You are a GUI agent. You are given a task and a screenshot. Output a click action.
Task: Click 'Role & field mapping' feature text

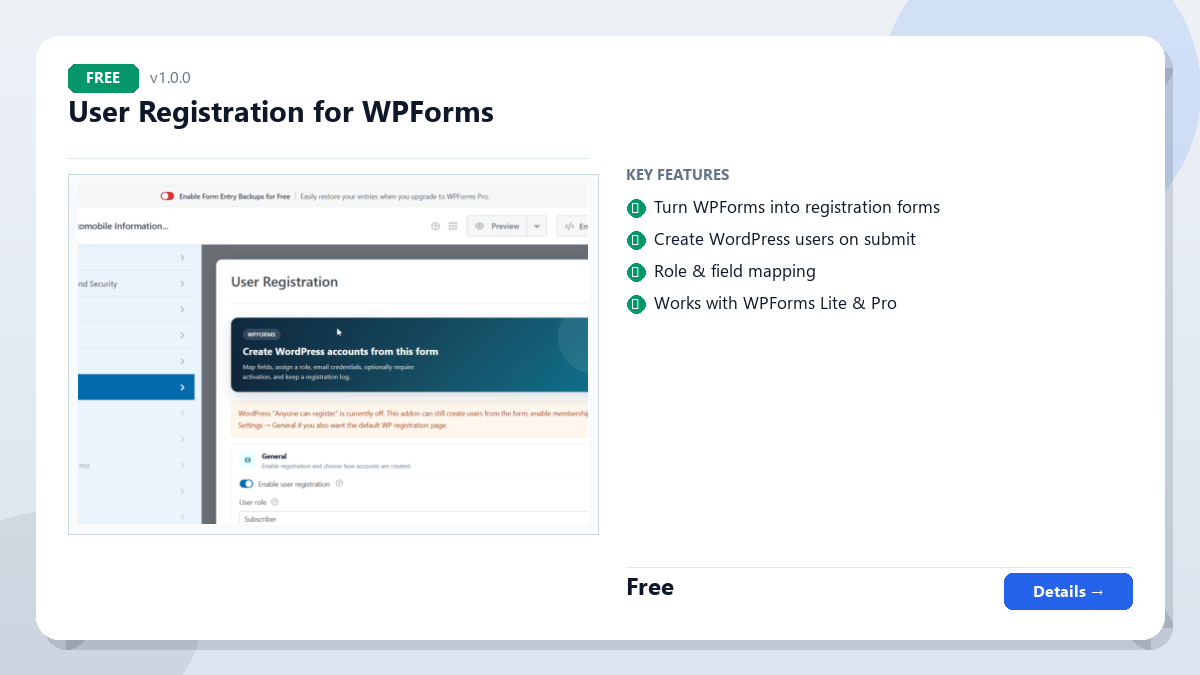tap(735, 272)
